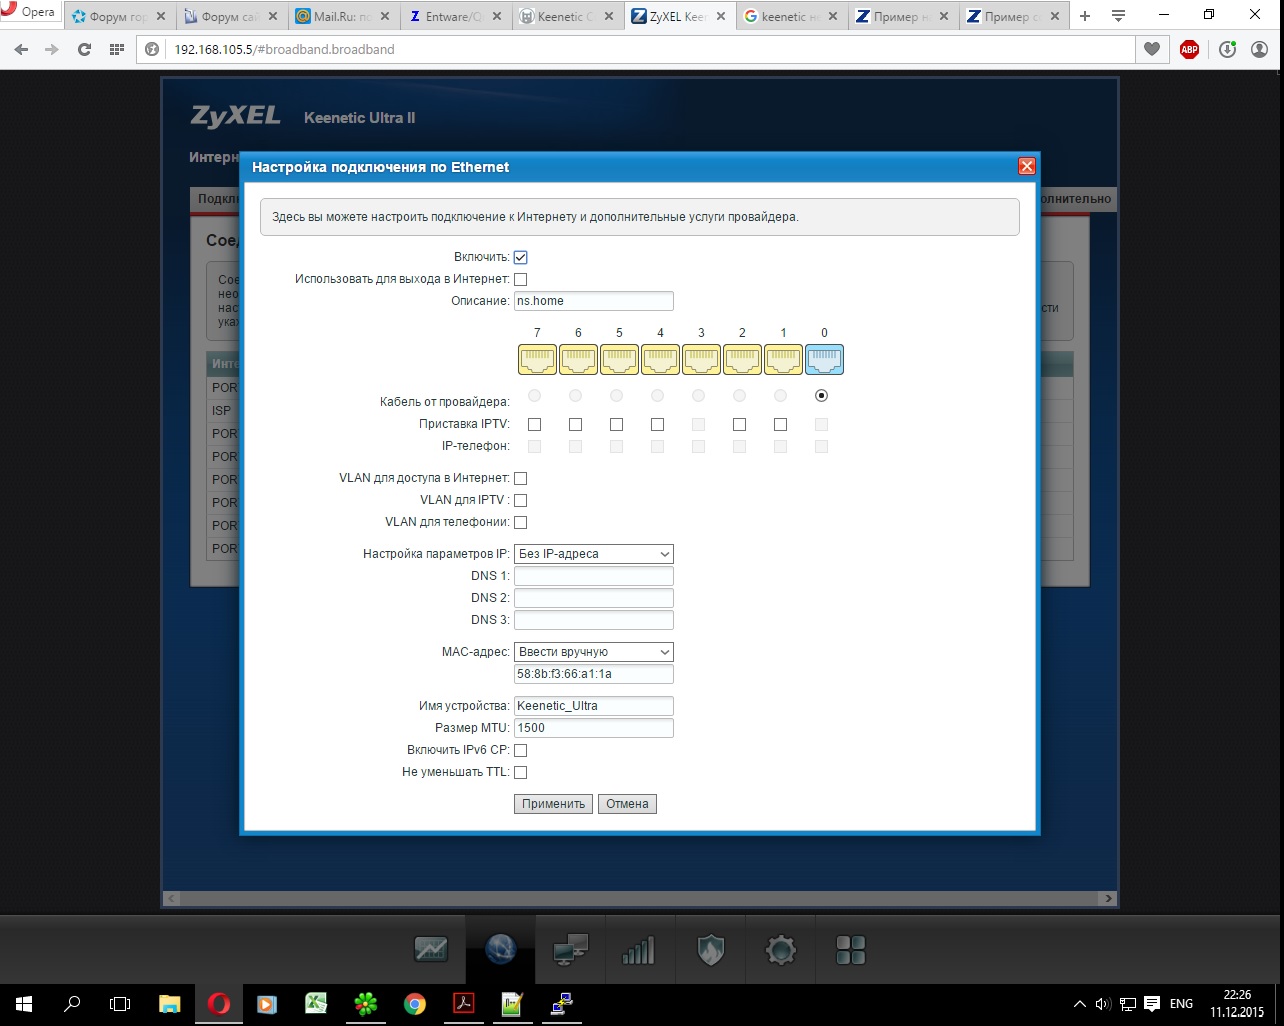
Task: Click the DNS 1 input field
Action: [594, 576]
